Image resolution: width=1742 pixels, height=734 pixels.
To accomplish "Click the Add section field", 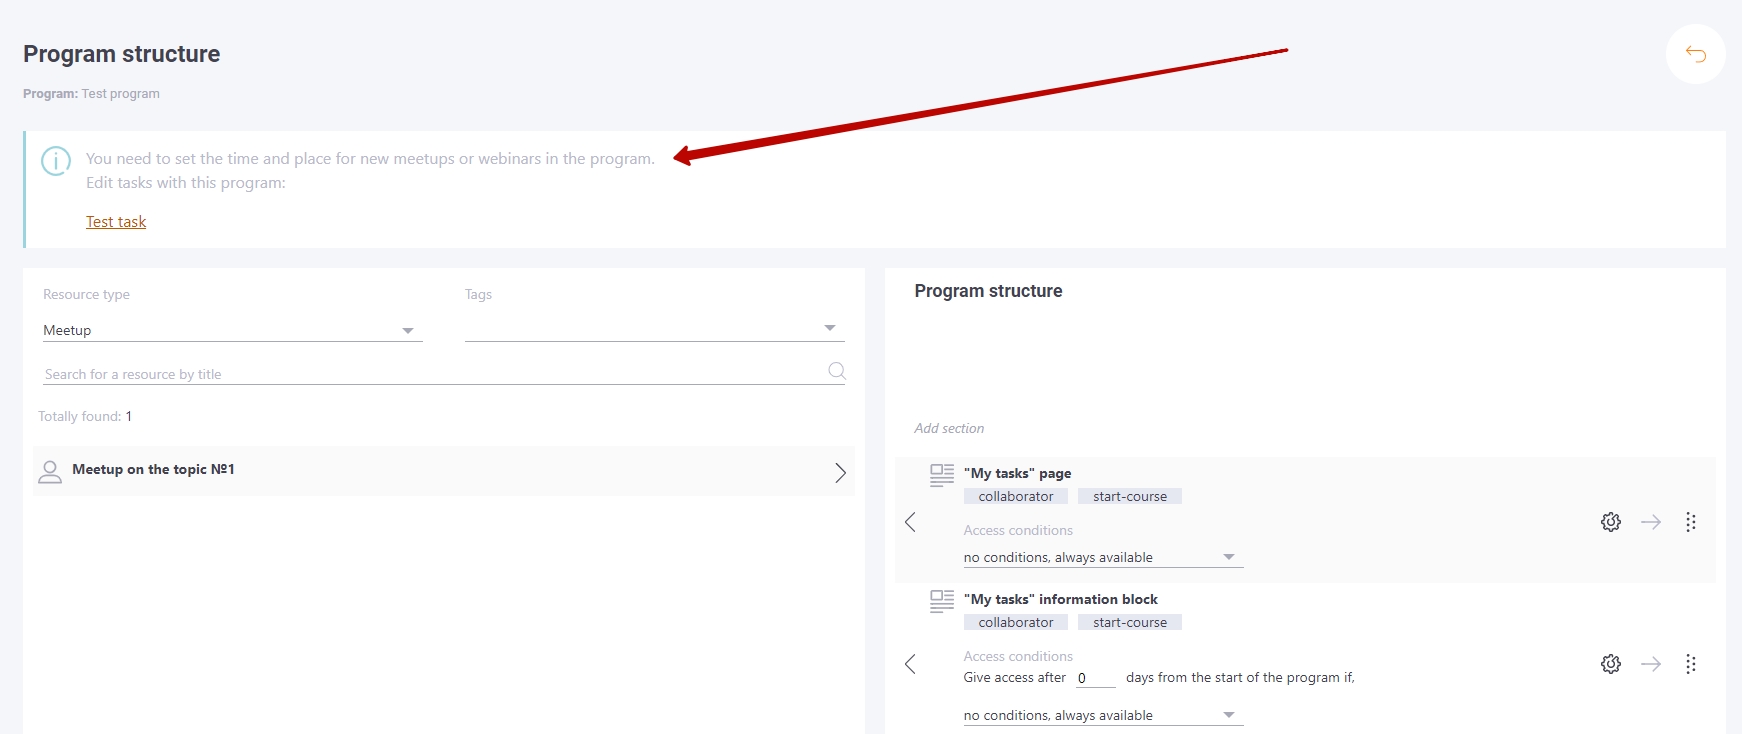I will pyautogui.click(x=949, y=428).
